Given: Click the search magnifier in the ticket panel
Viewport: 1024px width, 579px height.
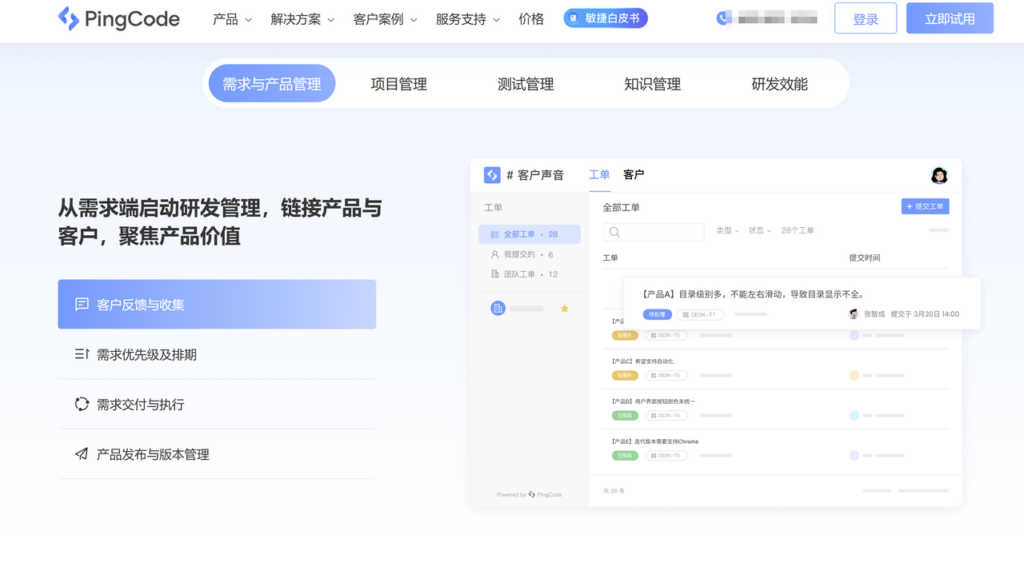Looking at the screenshot, I should coord(615,231).
